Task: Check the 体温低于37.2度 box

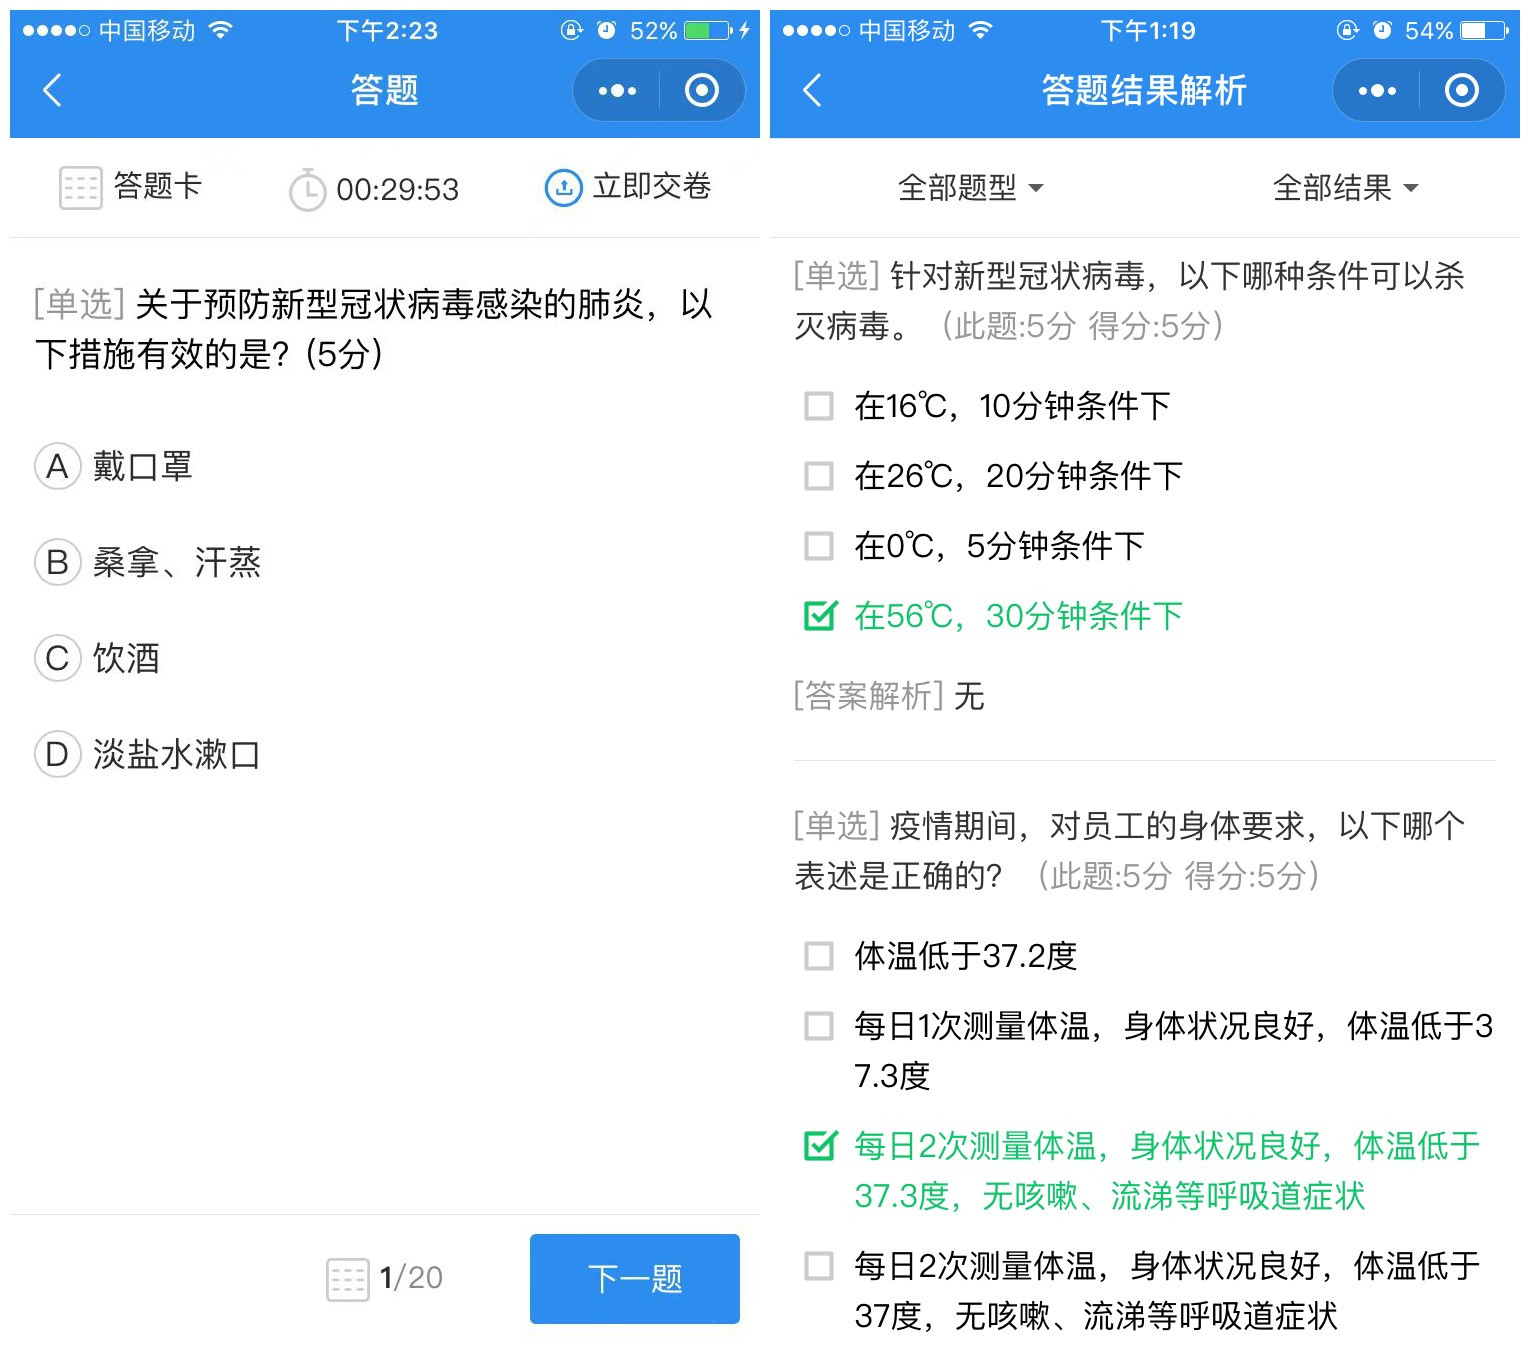Action: tap(819, 956)
